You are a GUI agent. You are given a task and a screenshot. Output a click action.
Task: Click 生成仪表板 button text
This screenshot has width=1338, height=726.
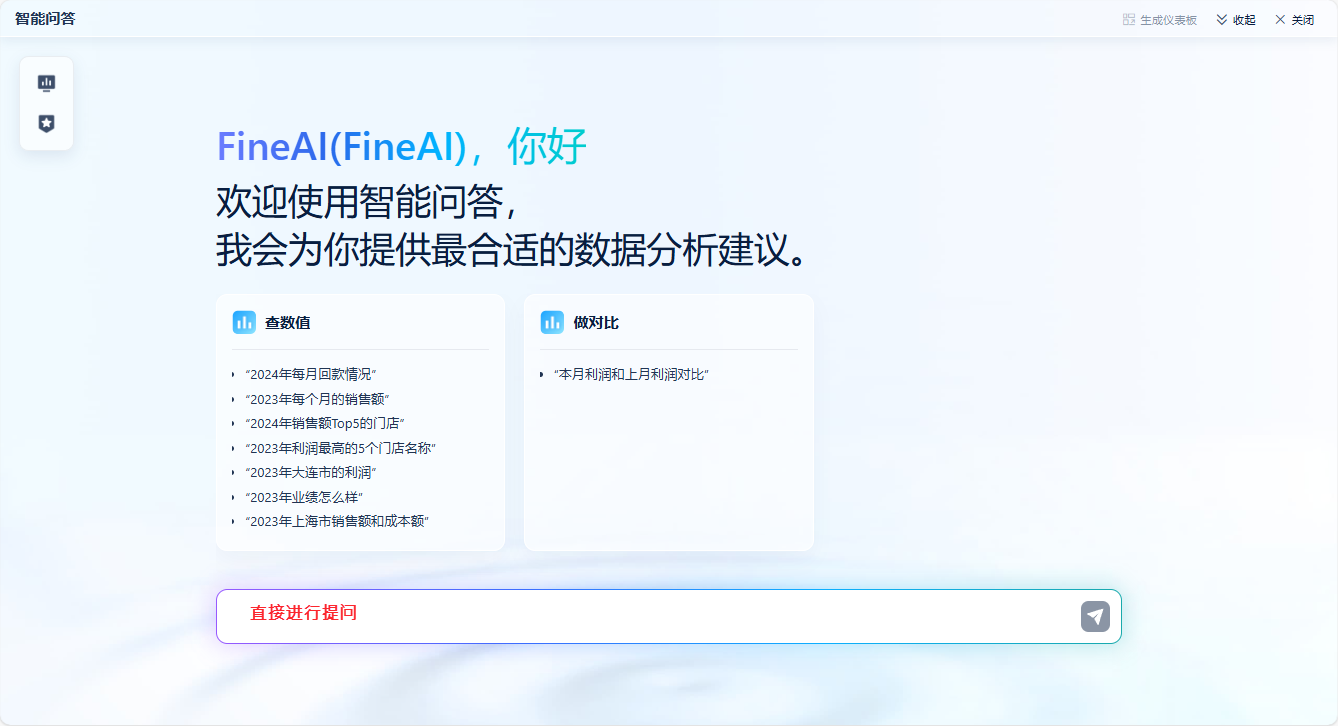coord(1168,20)
